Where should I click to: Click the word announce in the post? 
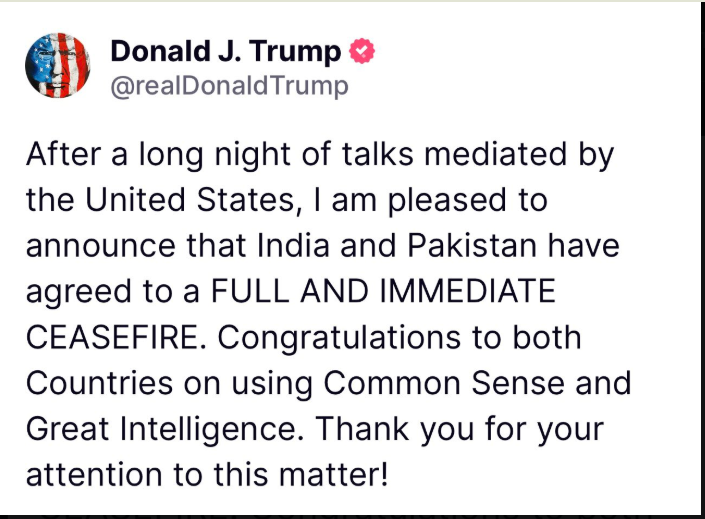click(x=101, y=246)
